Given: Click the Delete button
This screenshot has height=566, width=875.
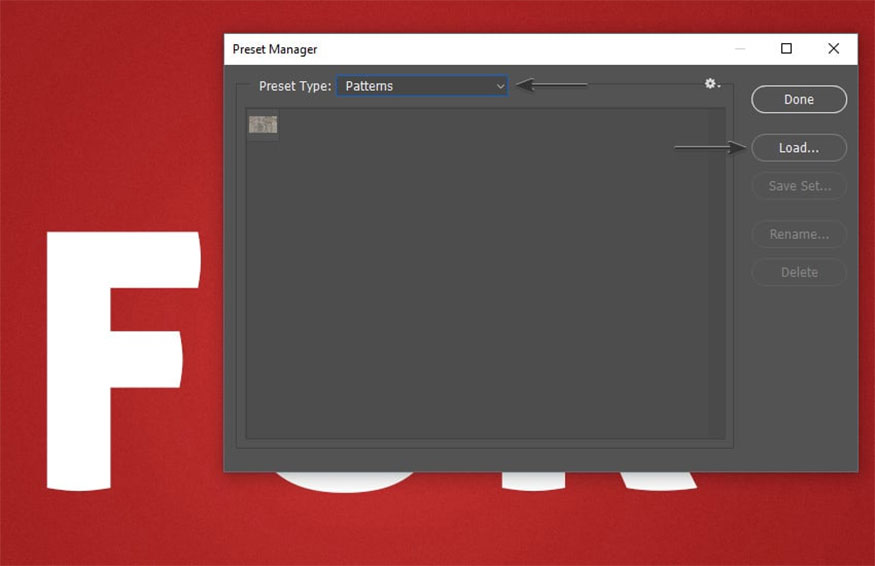Looking at the screenshot, I should pyautogui.click(x=799, y=272).
